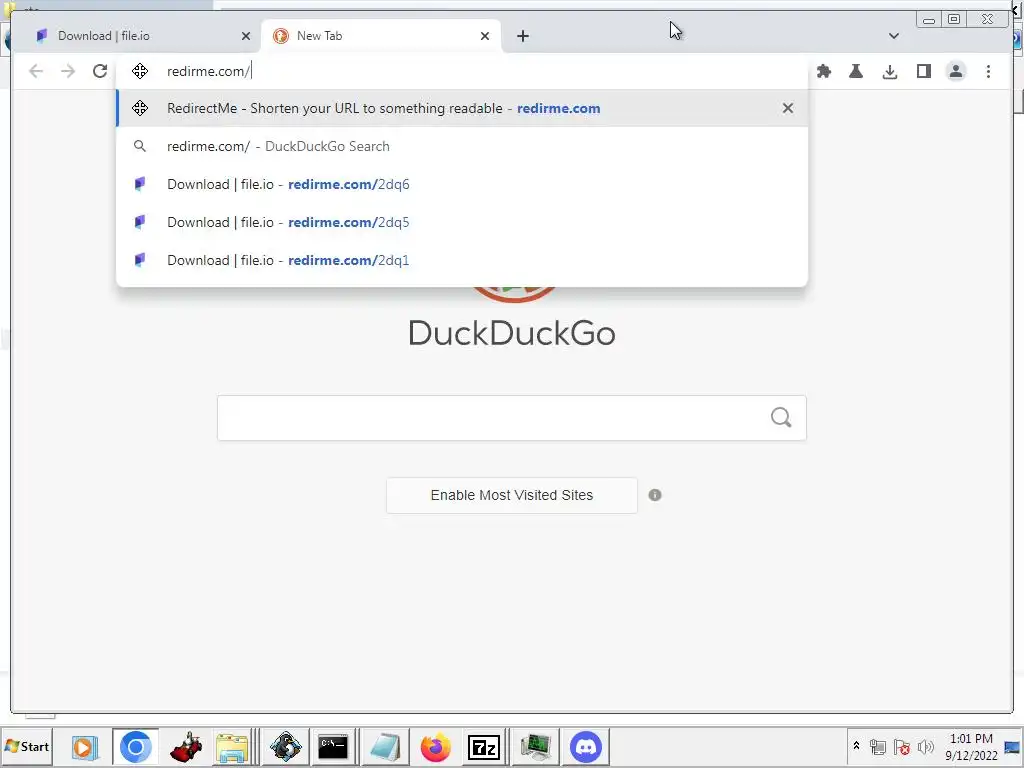The height and width of the screenshot is (768, 1024).
Task: Expand the tab search chevron
Action: pos(894,36)
